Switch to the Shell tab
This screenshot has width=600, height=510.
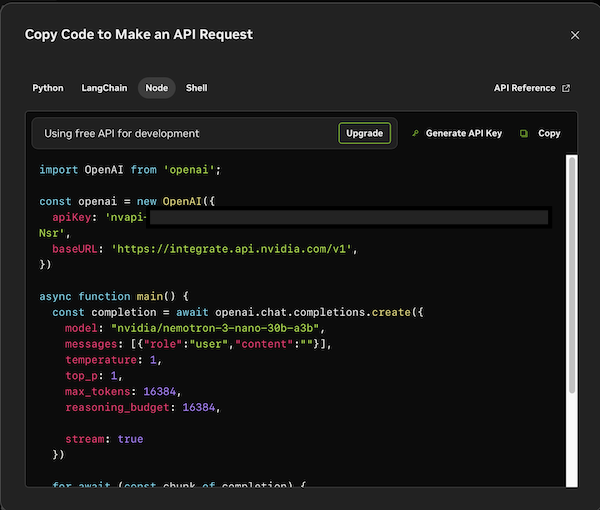196,88
